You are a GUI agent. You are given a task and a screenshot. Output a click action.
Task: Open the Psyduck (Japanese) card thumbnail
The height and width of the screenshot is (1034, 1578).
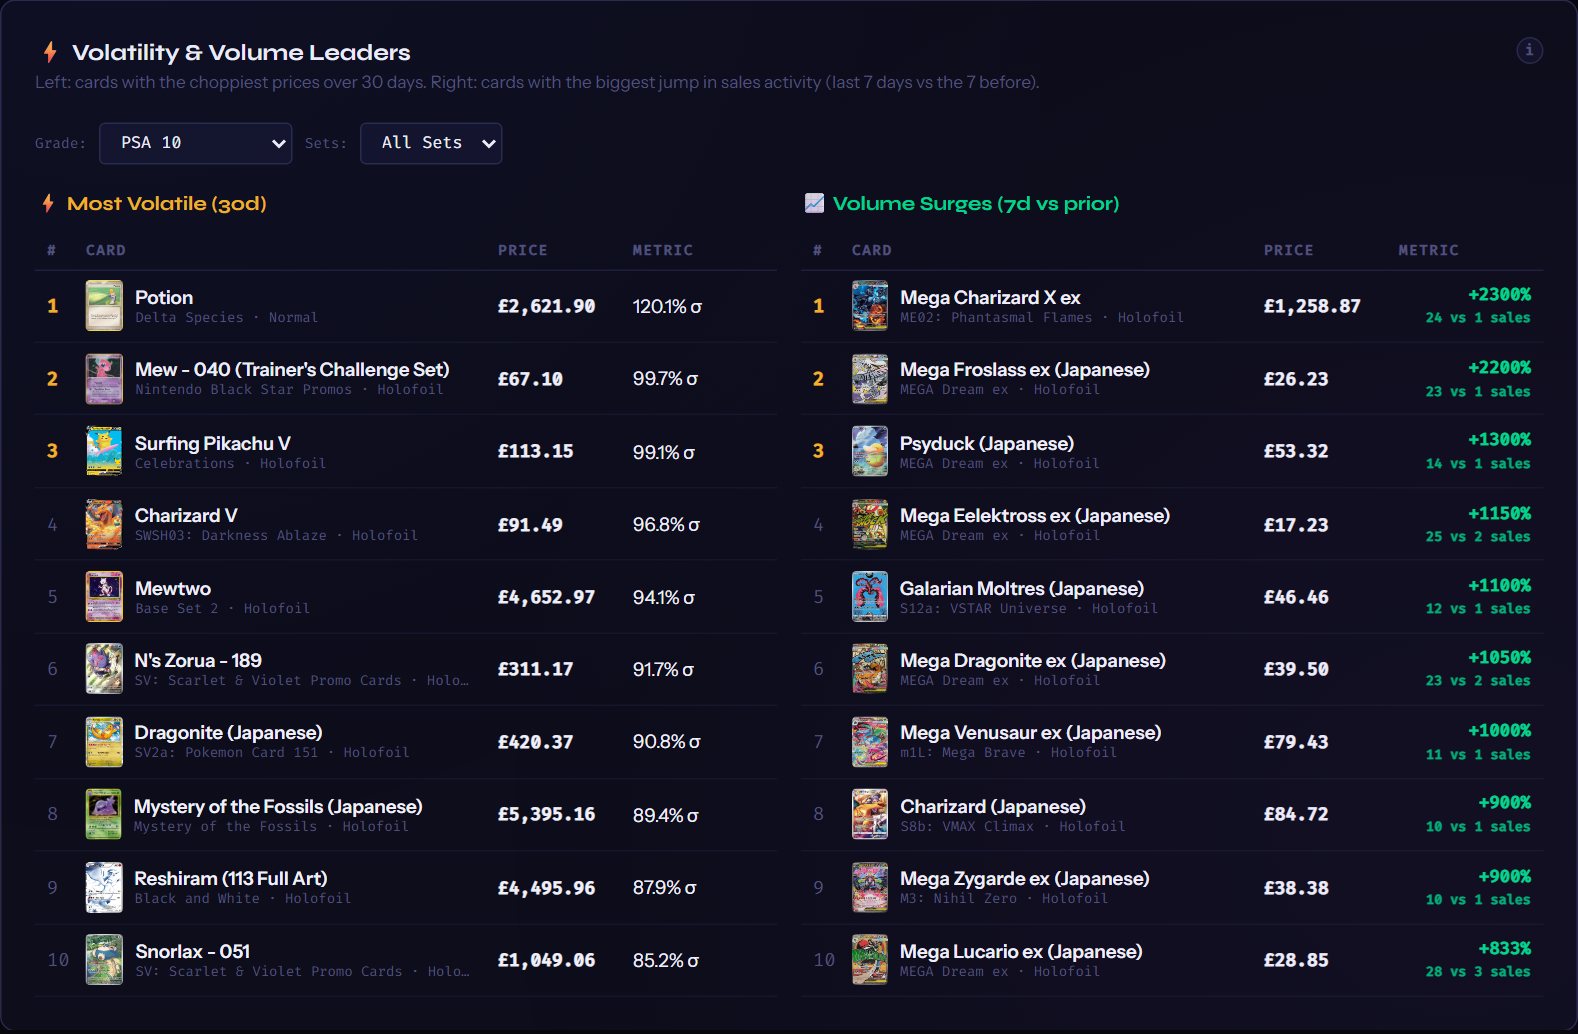pyautogui.click(x=870, y=451)
